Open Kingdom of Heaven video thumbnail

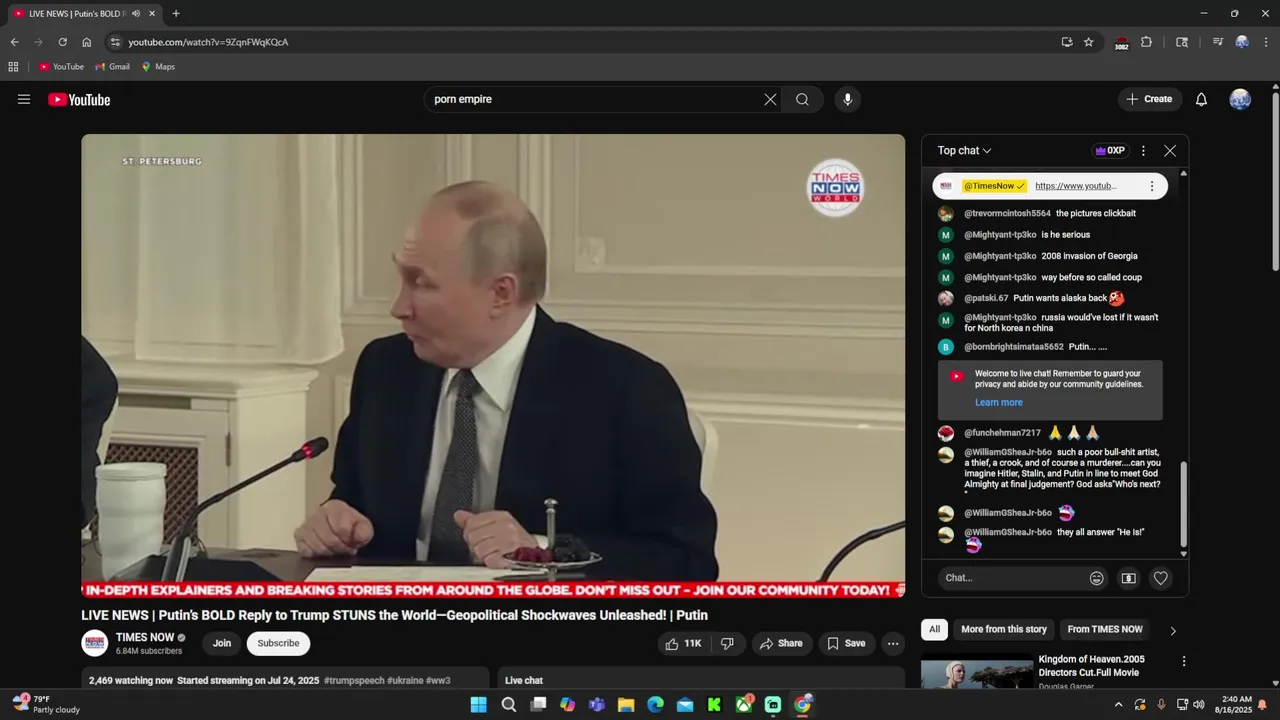[977, 671]
